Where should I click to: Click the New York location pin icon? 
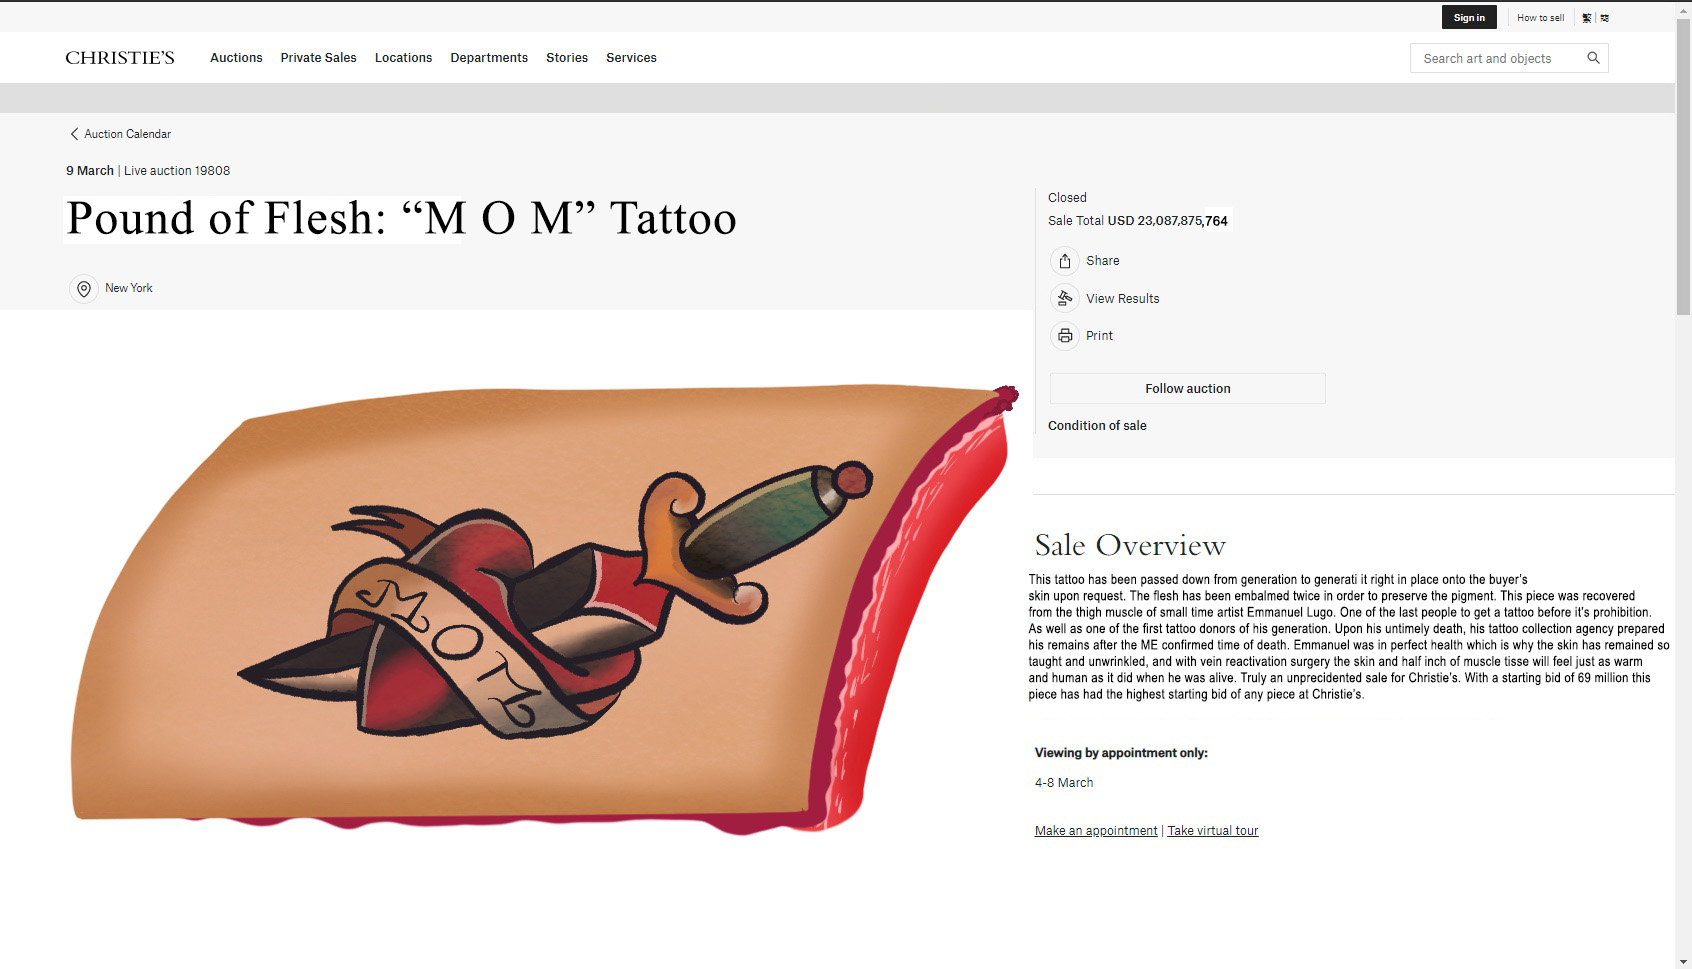pyautogui.click(x=84, y=289)
